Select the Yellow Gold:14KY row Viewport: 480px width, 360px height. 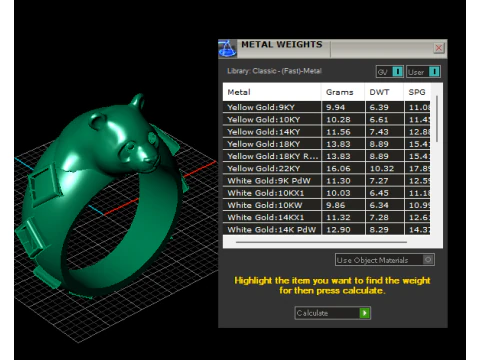tap(327, 132)
